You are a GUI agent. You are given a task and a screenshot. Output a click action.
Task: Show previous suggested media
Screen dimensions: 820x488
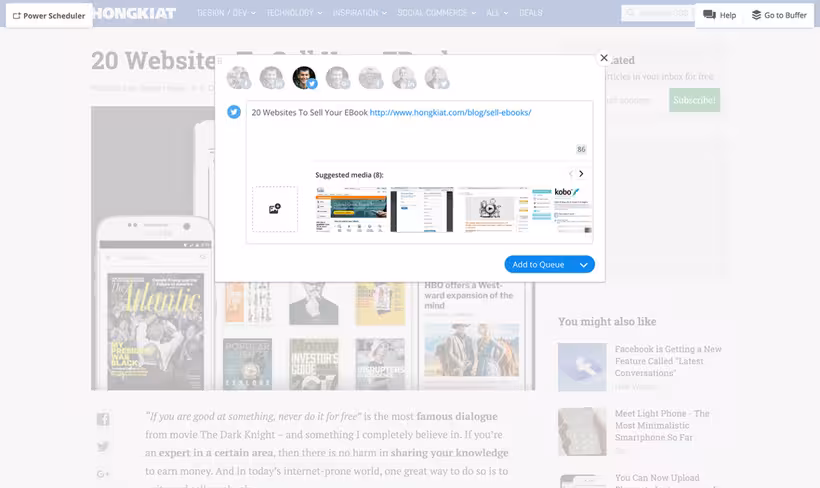571,174
